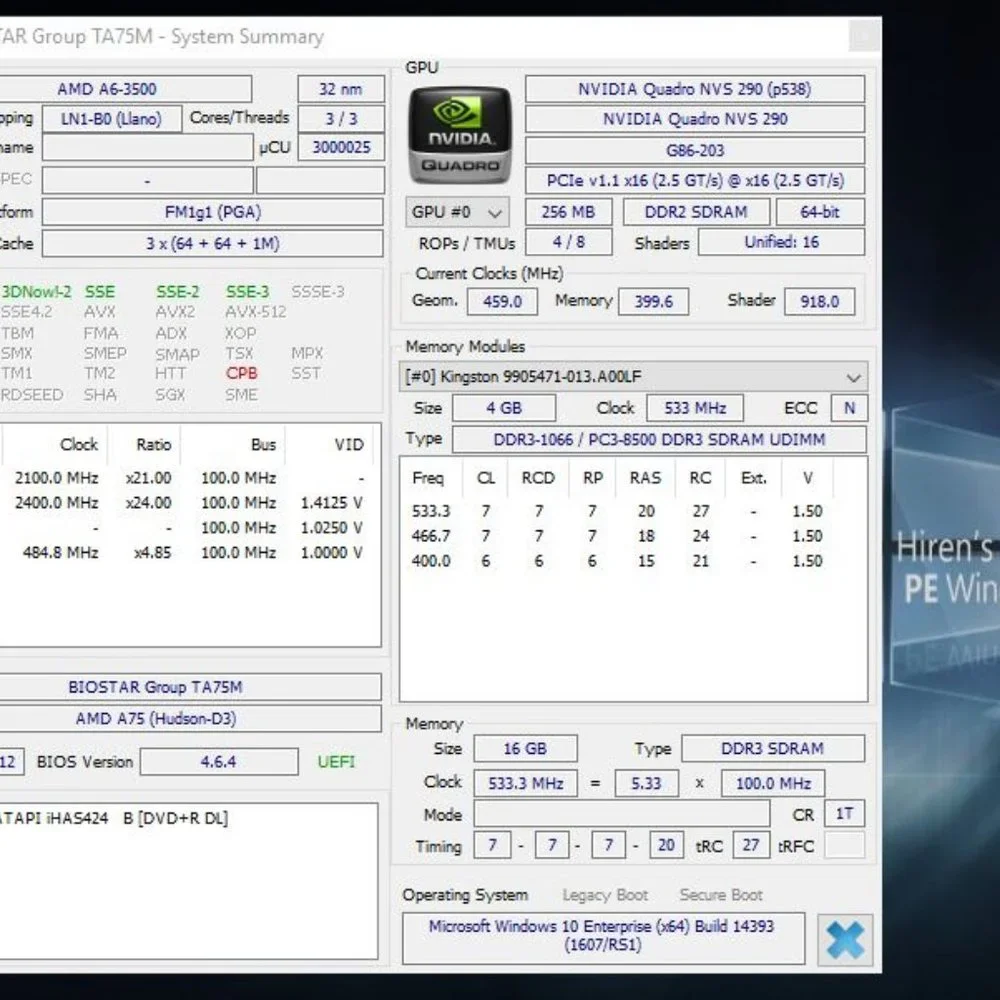Click the Shader clock value 918.0
Viewport: 1000px width, 1000px height.
point(820,302)
